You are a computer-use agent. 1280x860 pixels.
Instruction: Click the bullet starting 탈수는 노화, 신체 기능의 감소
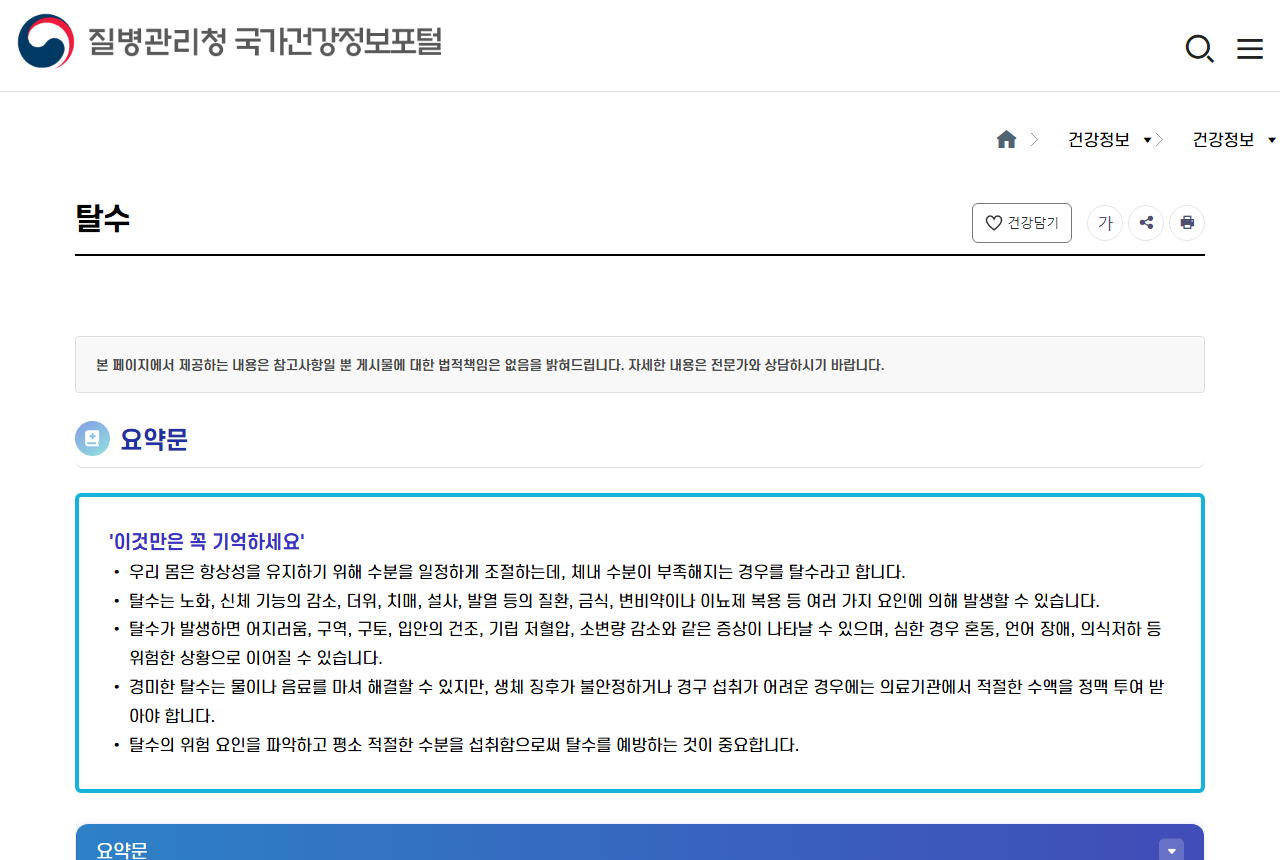(614, 602)
